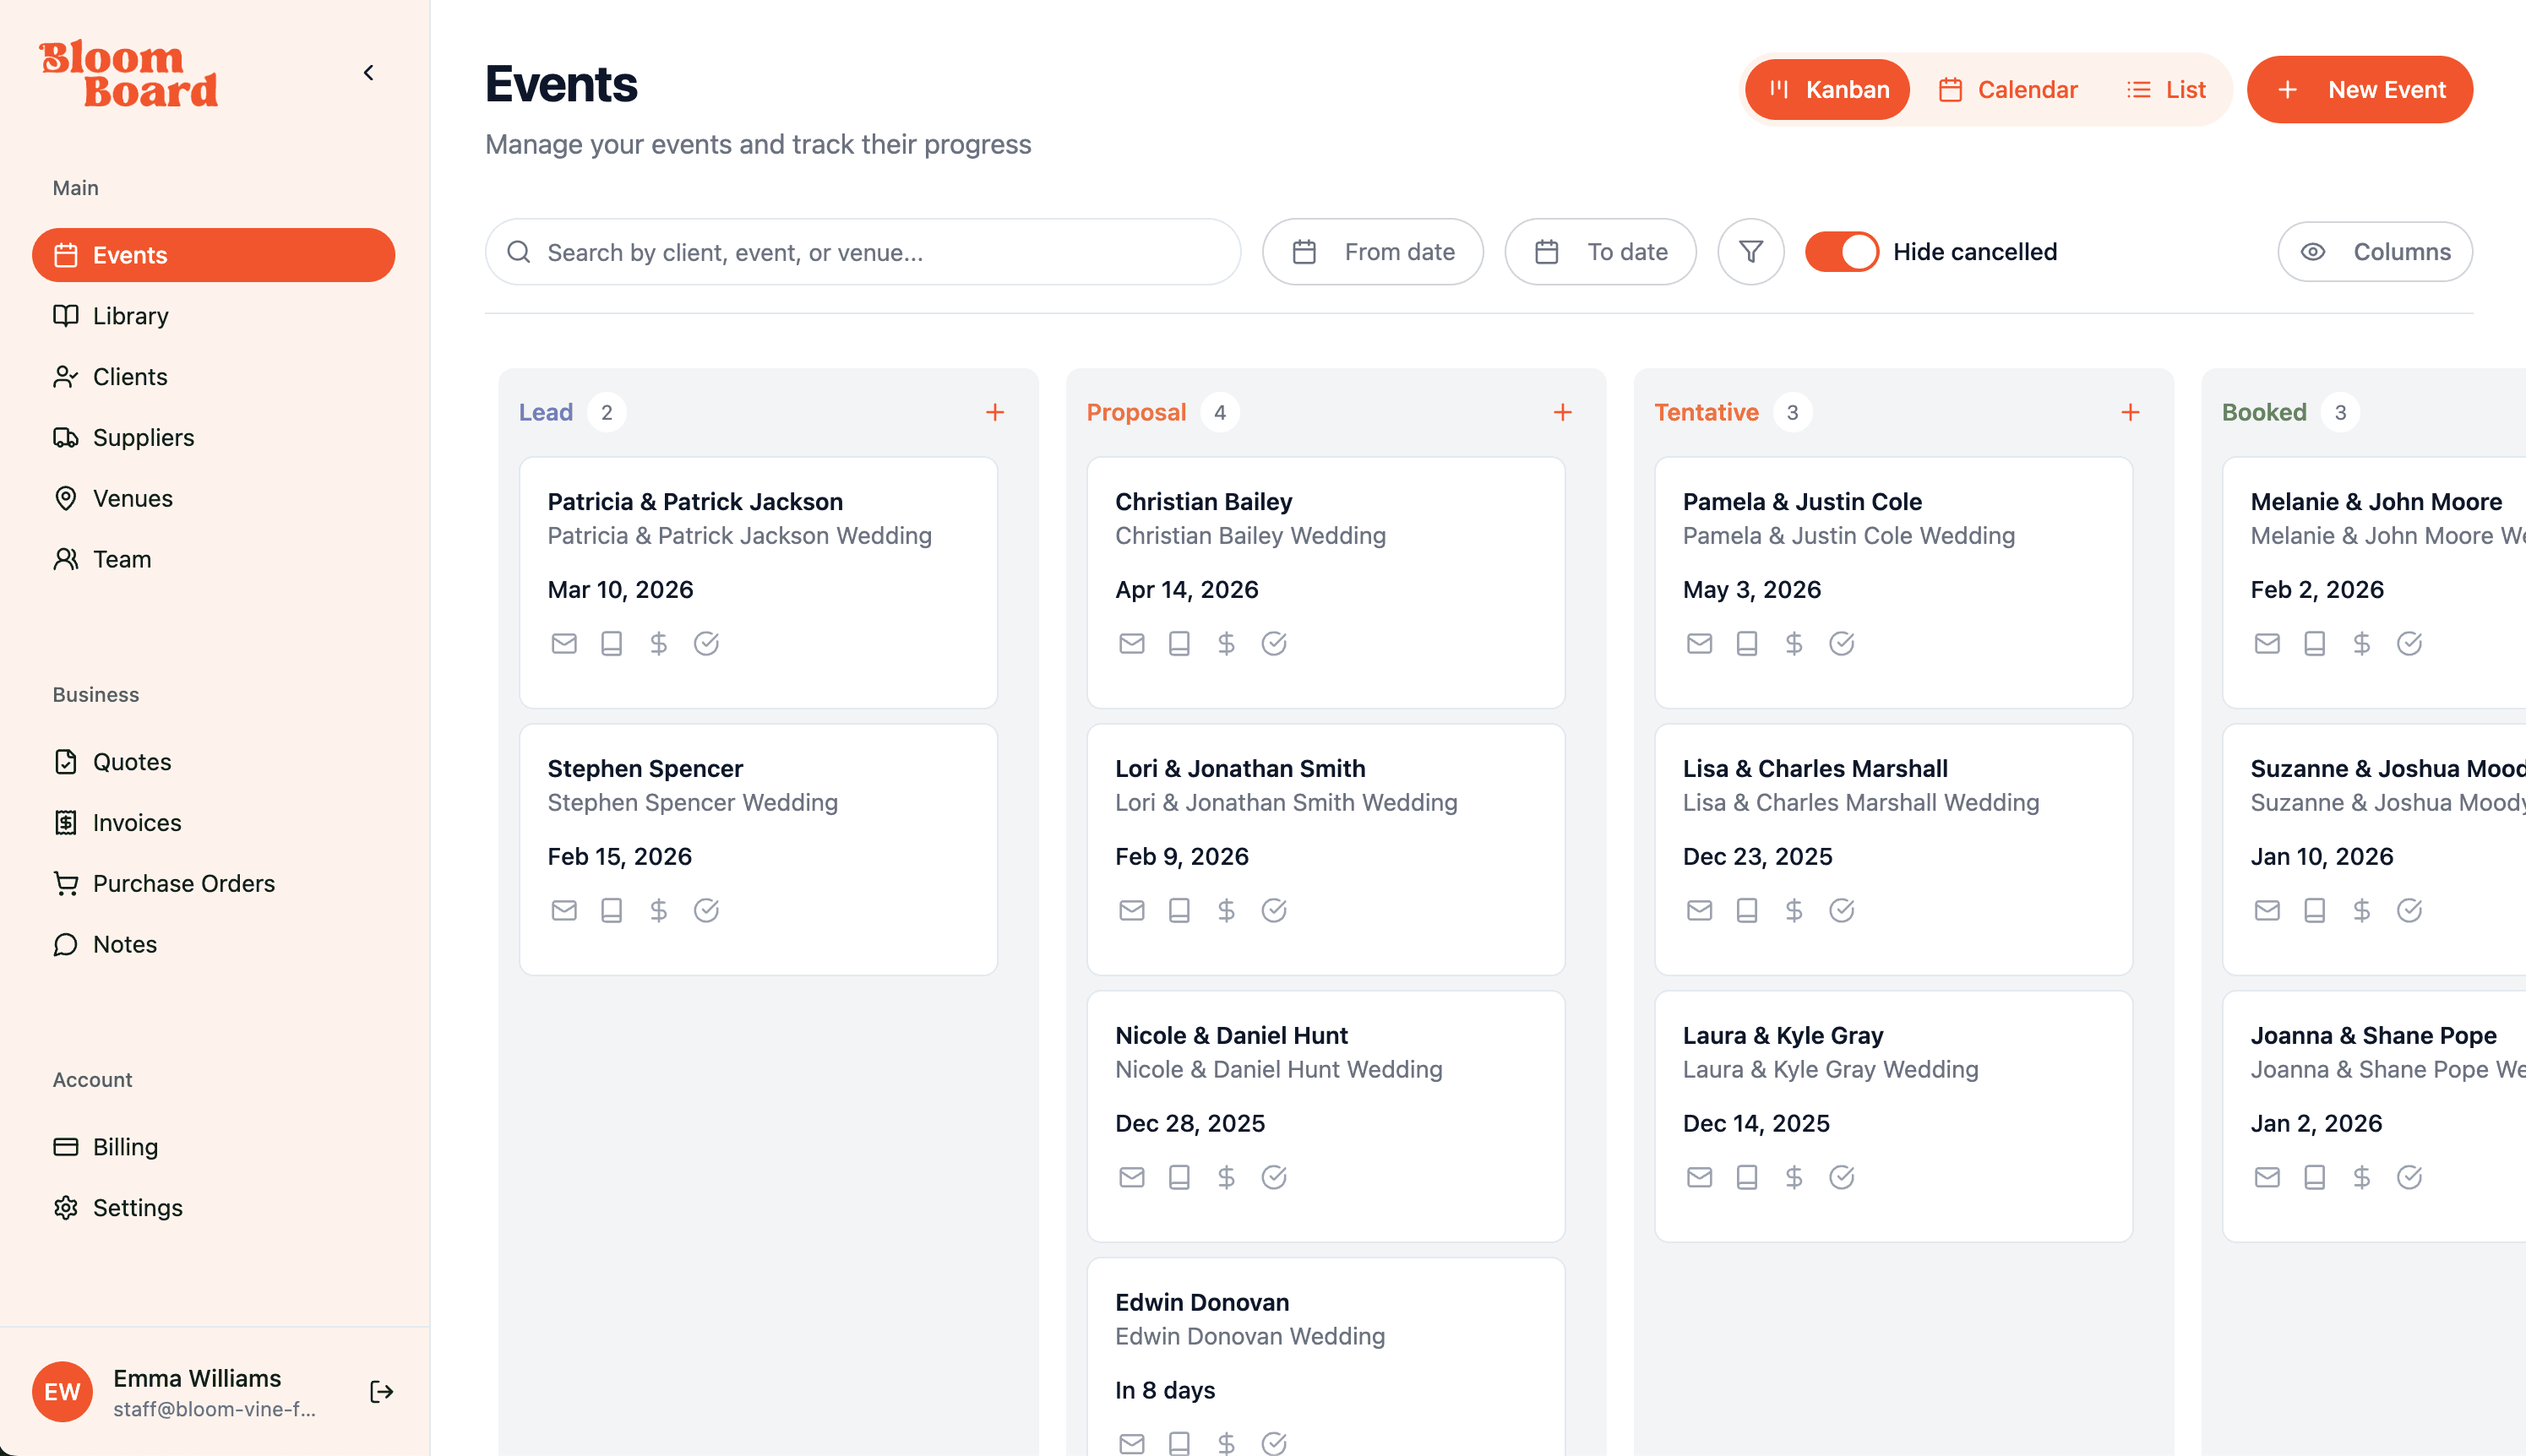
Task: Click the Purchase Orders cart icon
Action: (66, 883)
